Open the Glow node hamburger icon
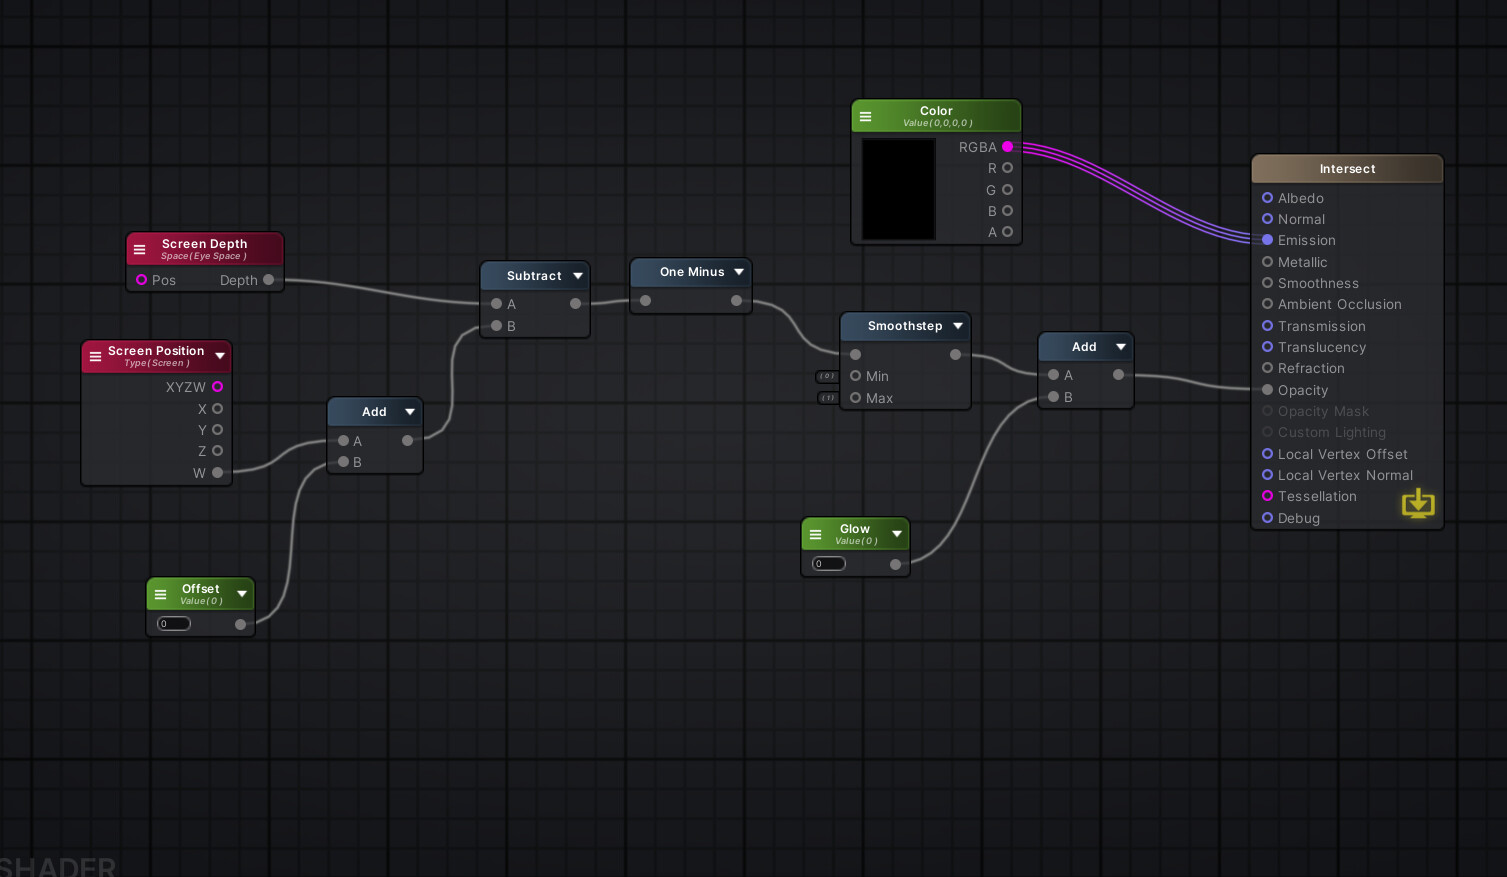 click(816, 534)
